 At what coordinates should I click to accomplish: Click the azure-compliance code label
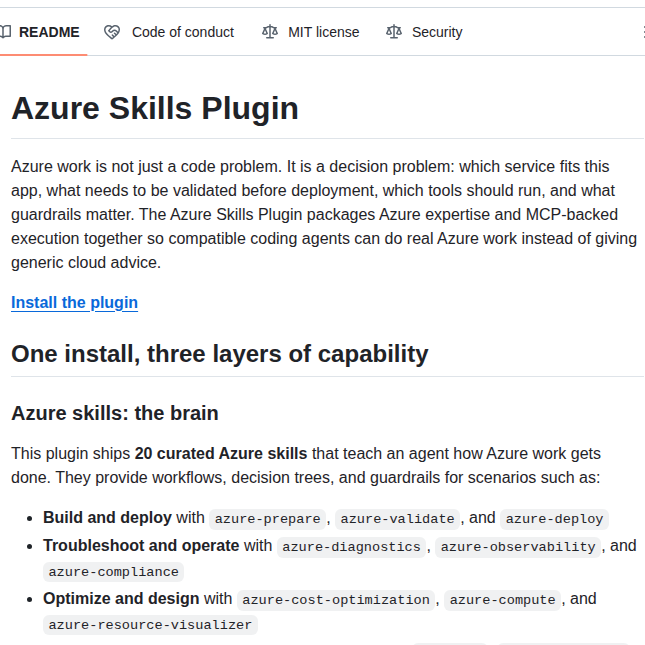click(114, 572)
